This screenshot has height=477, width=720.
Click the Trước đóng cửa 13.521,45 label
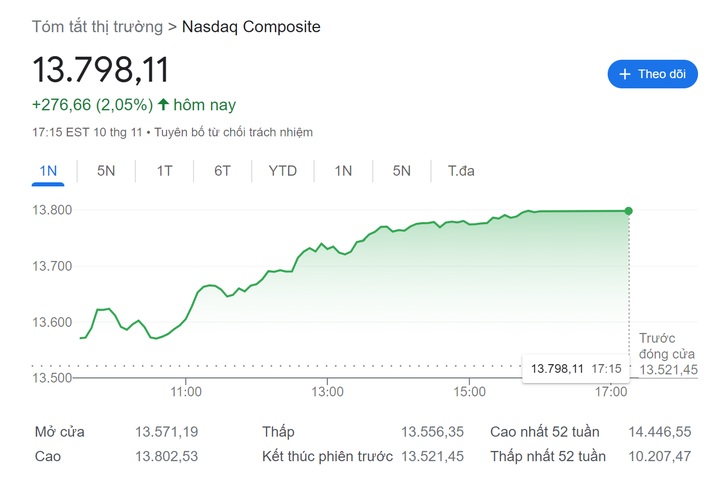(668, 354)
